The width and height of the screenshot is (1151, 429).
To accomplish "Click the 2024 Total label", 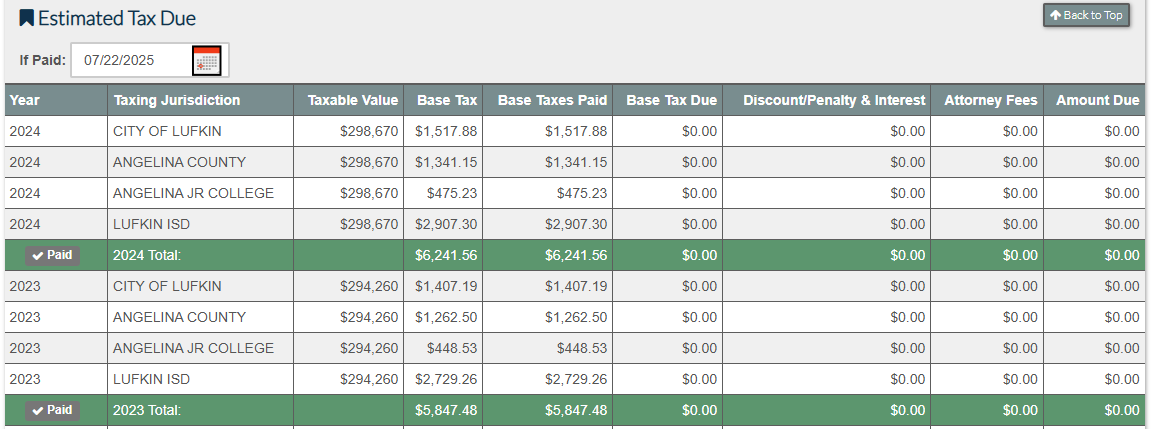I will tap(147, 255).
